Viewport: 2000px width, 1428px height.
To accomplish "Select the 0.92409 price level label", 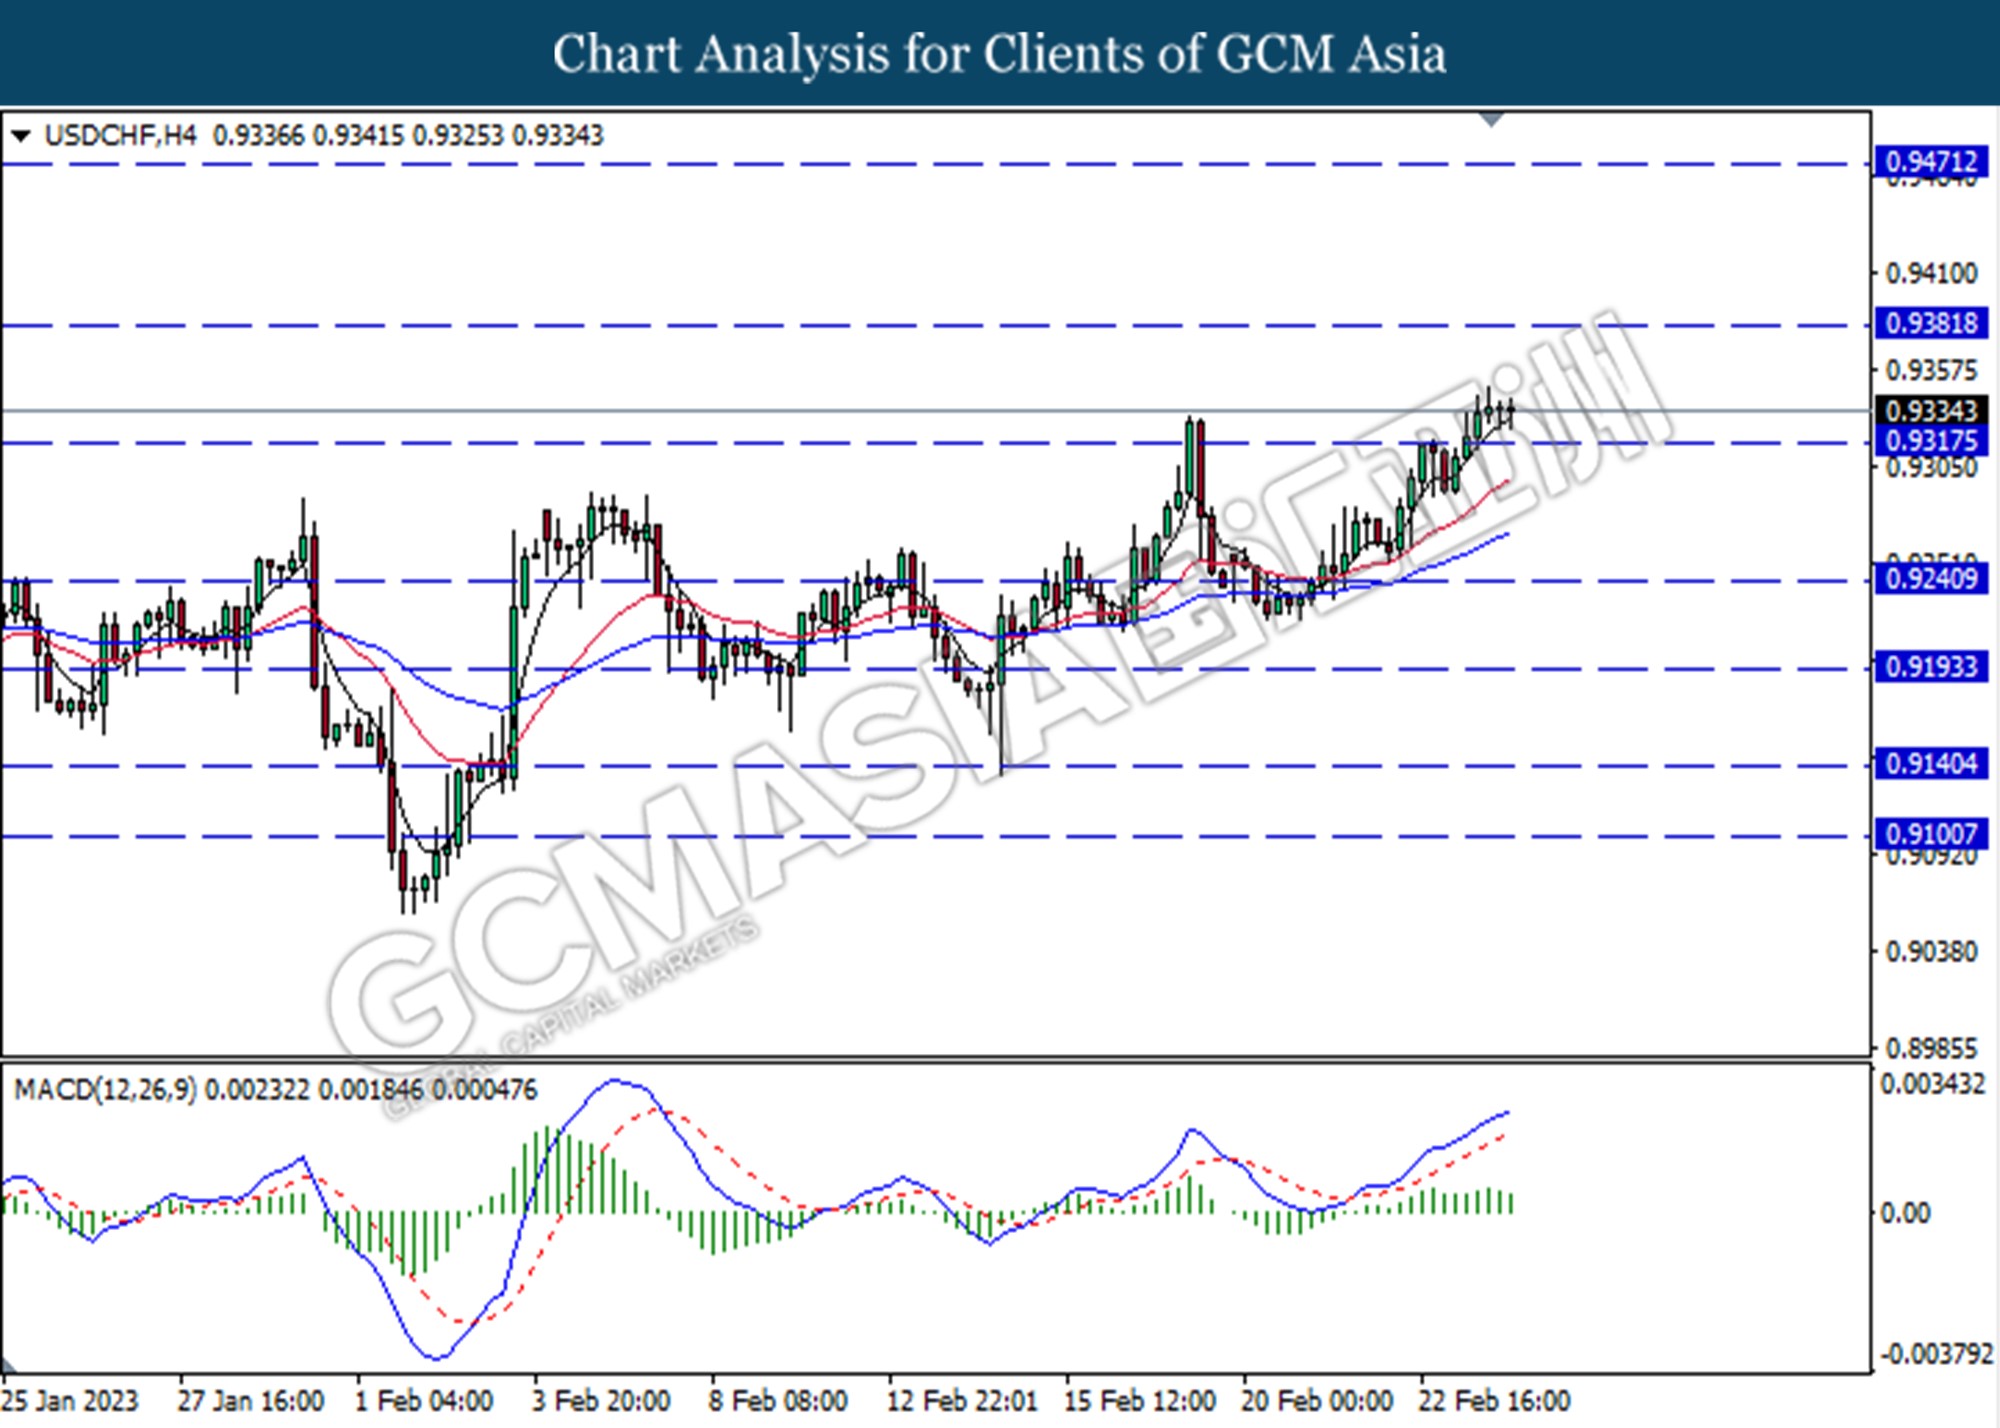I will 1931,579.
